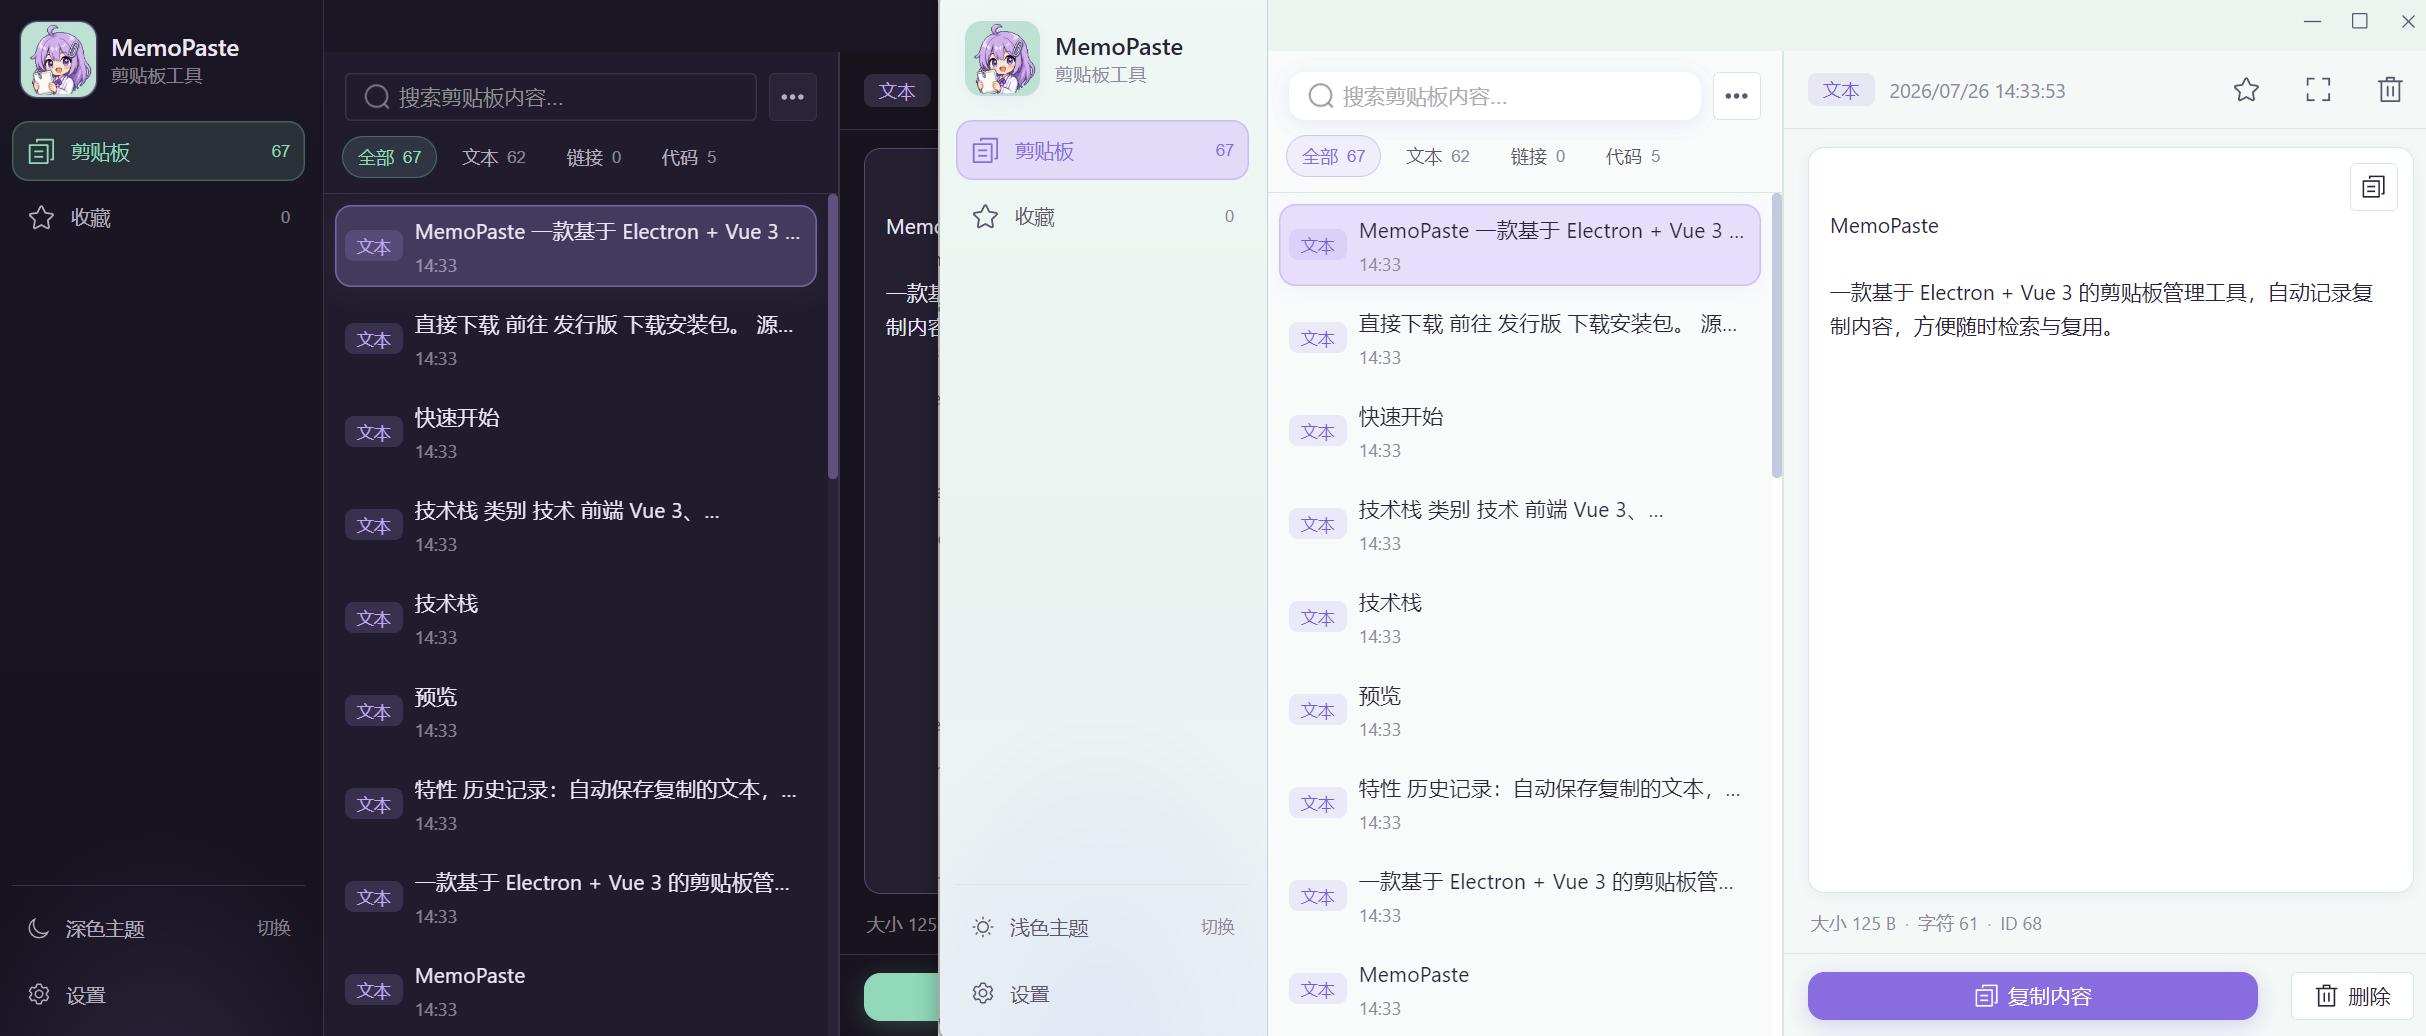The height and width of the screenshot is (1036, 2426).
Task: Click 大小 125 B size info in light window
Action: (1853, 924)
